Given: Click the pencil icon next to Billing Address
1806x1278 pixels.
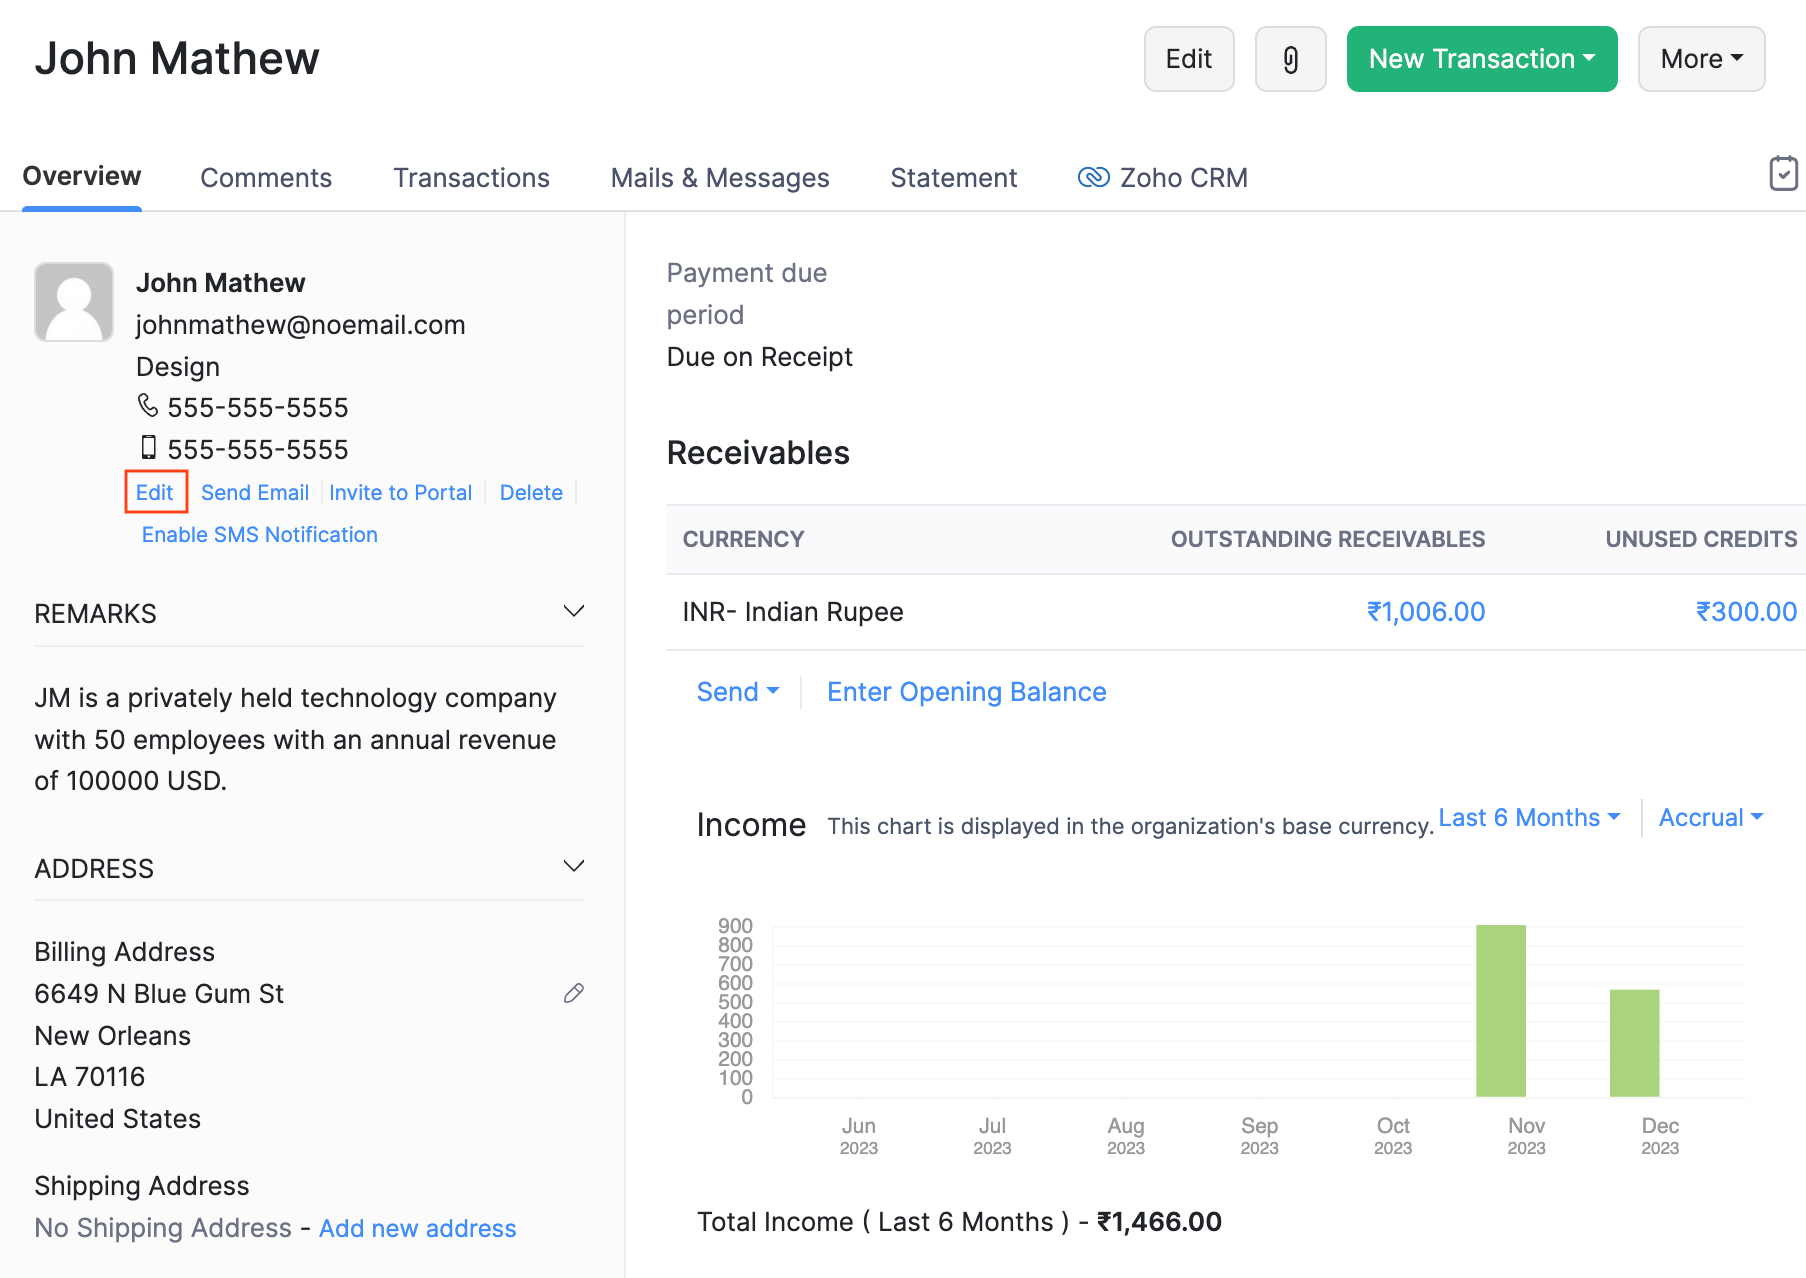Looking at the screenshot, I should point(573,993).
